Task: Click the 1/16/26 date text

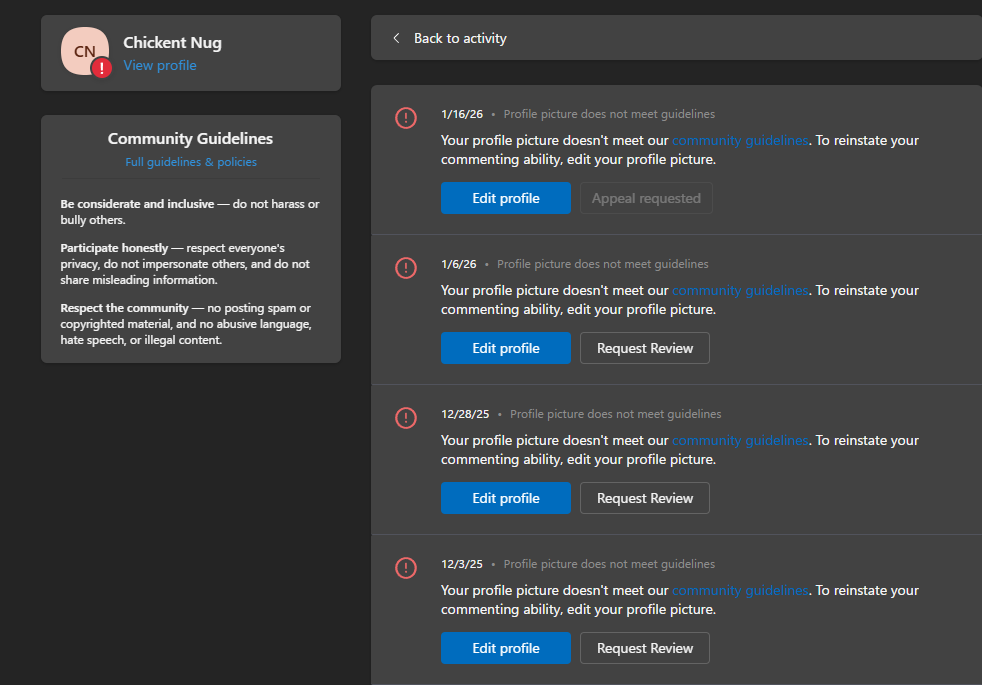Action: point(462,114)
